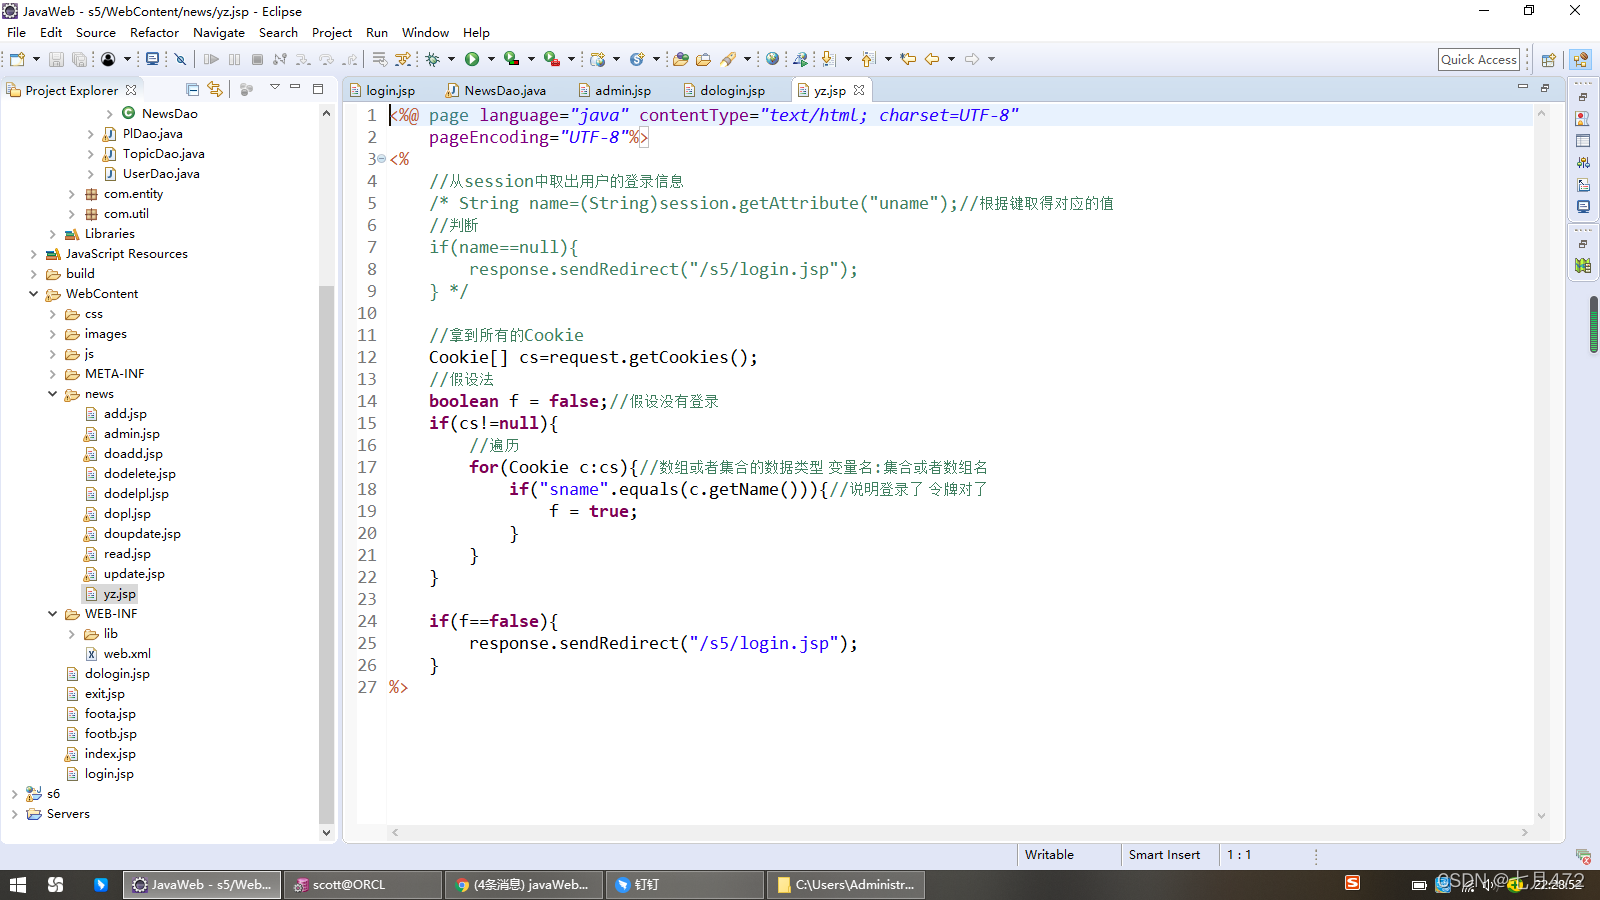1600x900 pixels.
Task: Open the New wizard toolbar icon
Action: point(15,59)
